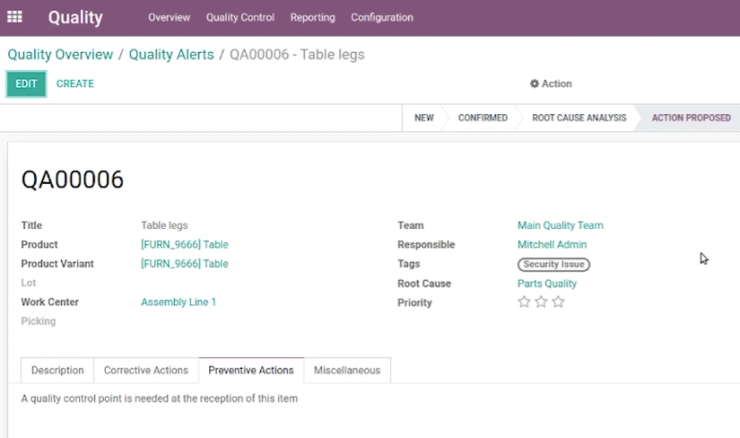The image size is (740, 438).
Task: Switch to the Miscellaneous tab
Action: [x=347, y=370]
